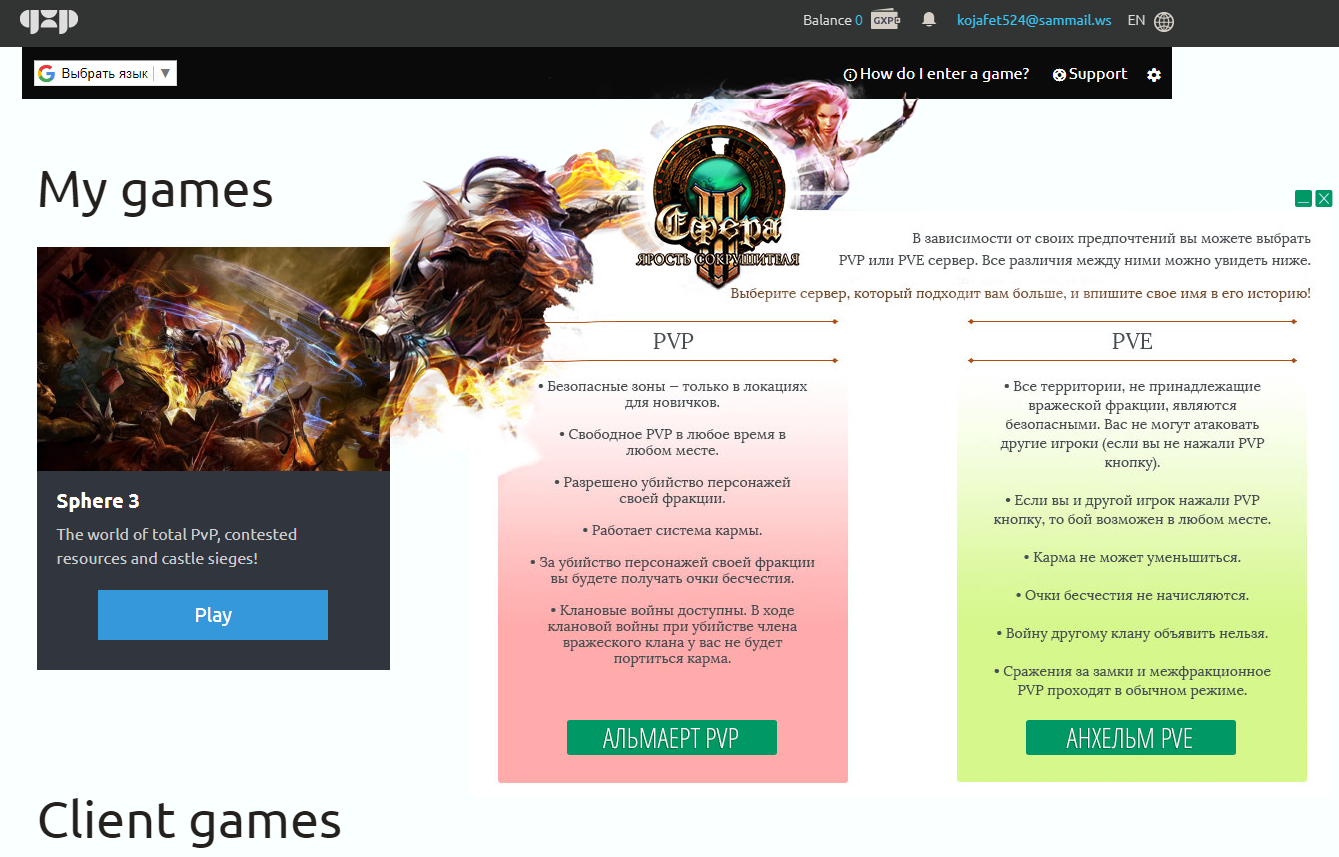Expand the Google 'Выбрать язык' translate dropdown
1339x857 pixels.
(105, 73)
